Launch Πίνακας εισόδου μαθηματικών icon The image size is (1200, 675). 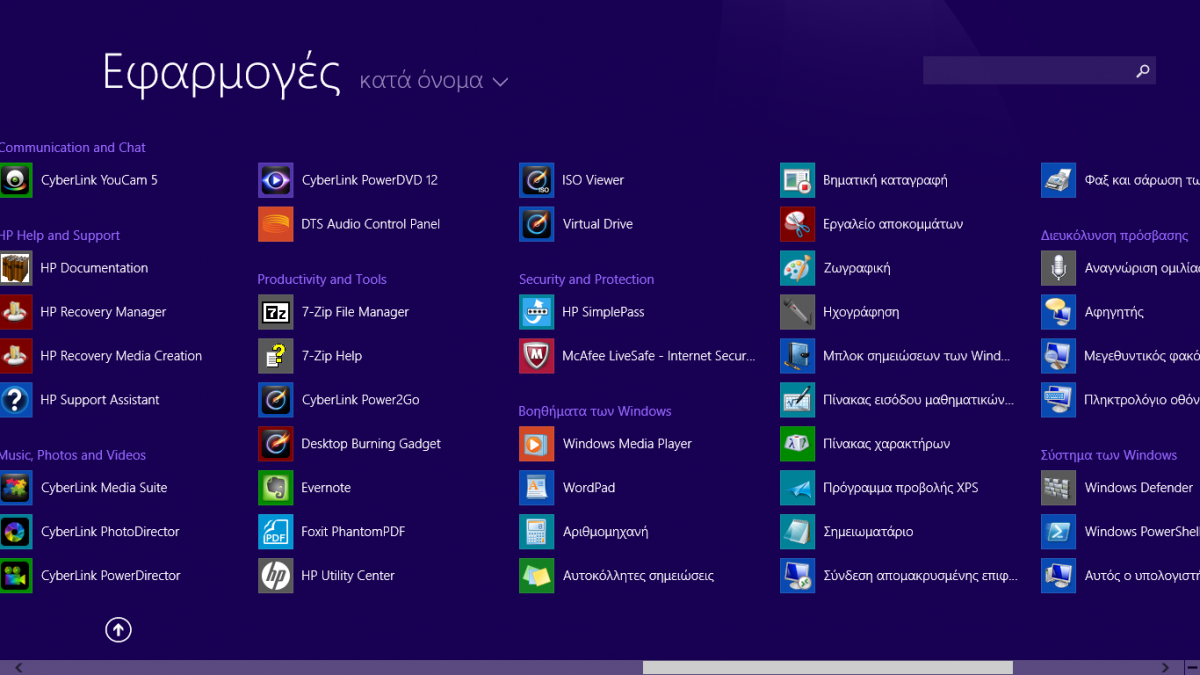tap(797, 400)
